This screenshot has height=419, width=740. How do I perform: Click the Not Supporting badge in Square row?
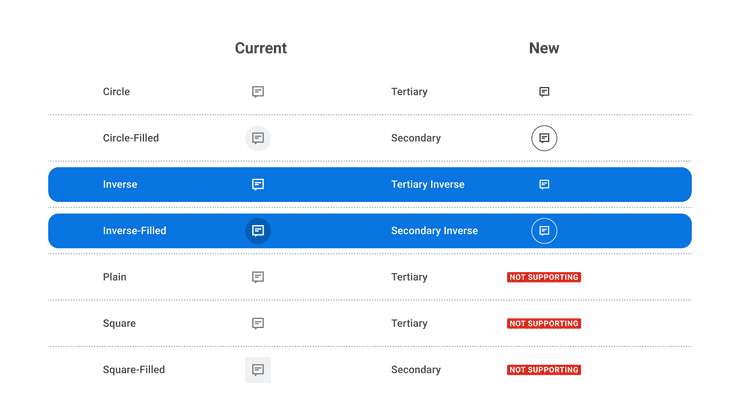[544, 324]
